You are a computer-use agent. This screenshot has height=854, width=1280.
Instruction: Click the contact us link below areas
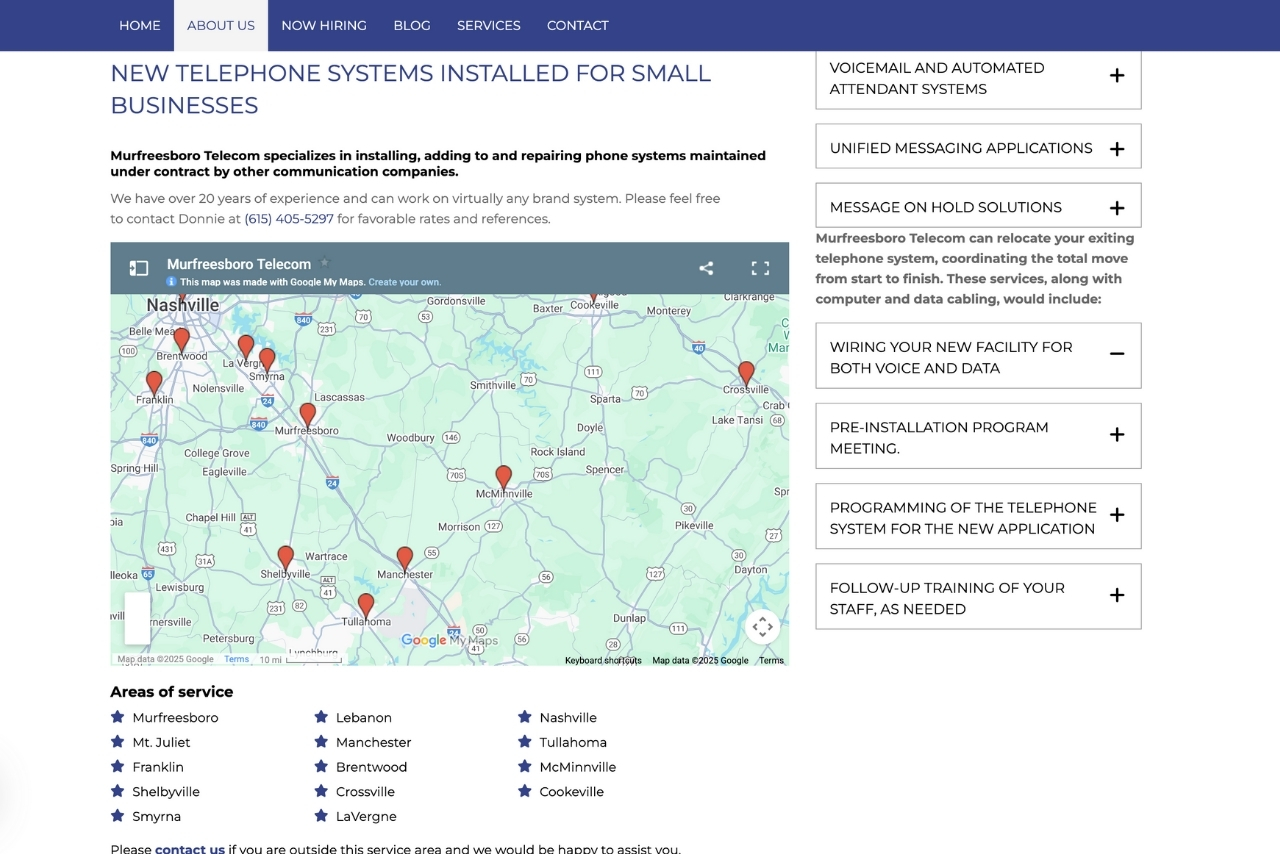(190, 849)
